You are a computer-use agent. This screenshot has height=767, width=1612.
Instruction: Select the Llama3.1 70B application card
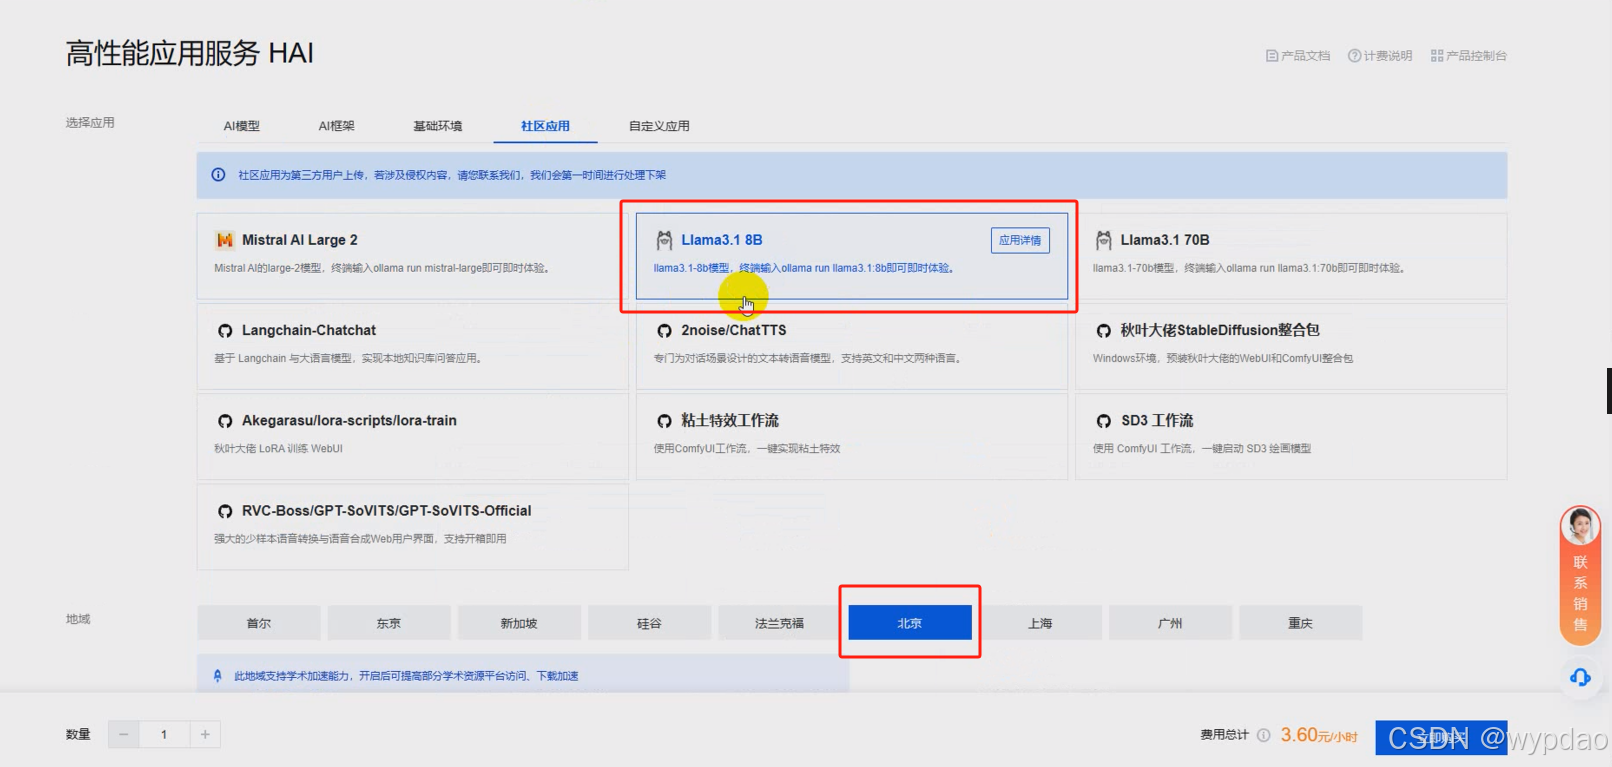[x=1291, y=256]
